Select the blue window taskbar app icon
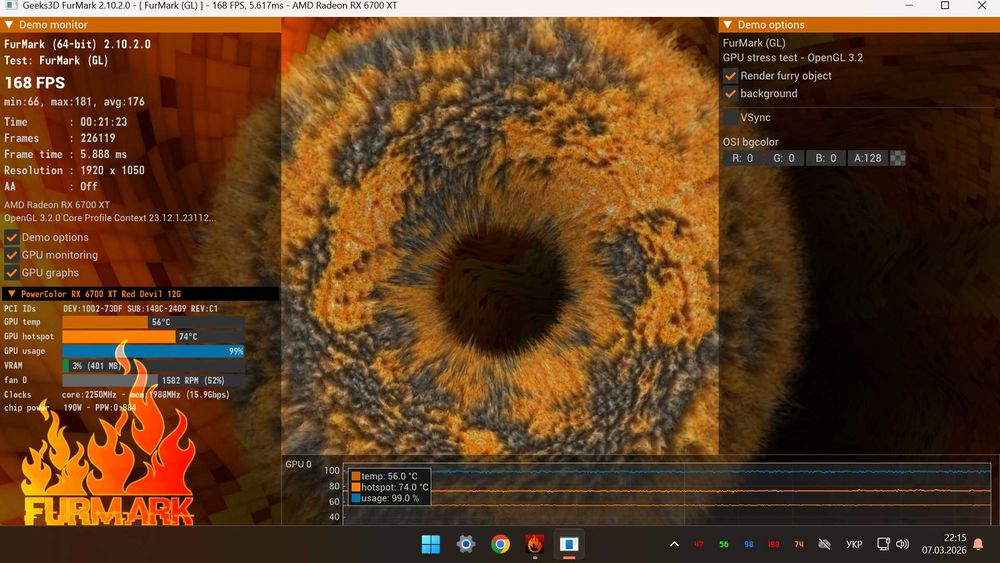 [569, 544]
